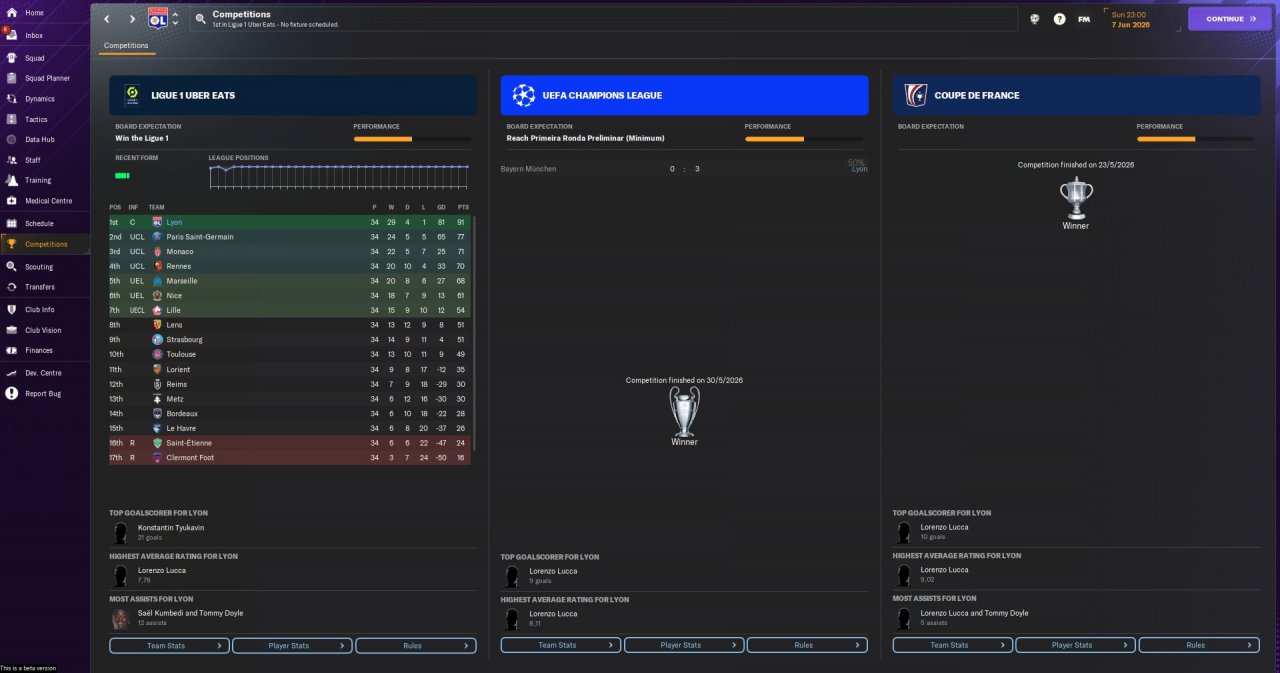Click the league positions graph
Image resolution: width=1280 pixels, height=673 pixels.
coord(339,177)
